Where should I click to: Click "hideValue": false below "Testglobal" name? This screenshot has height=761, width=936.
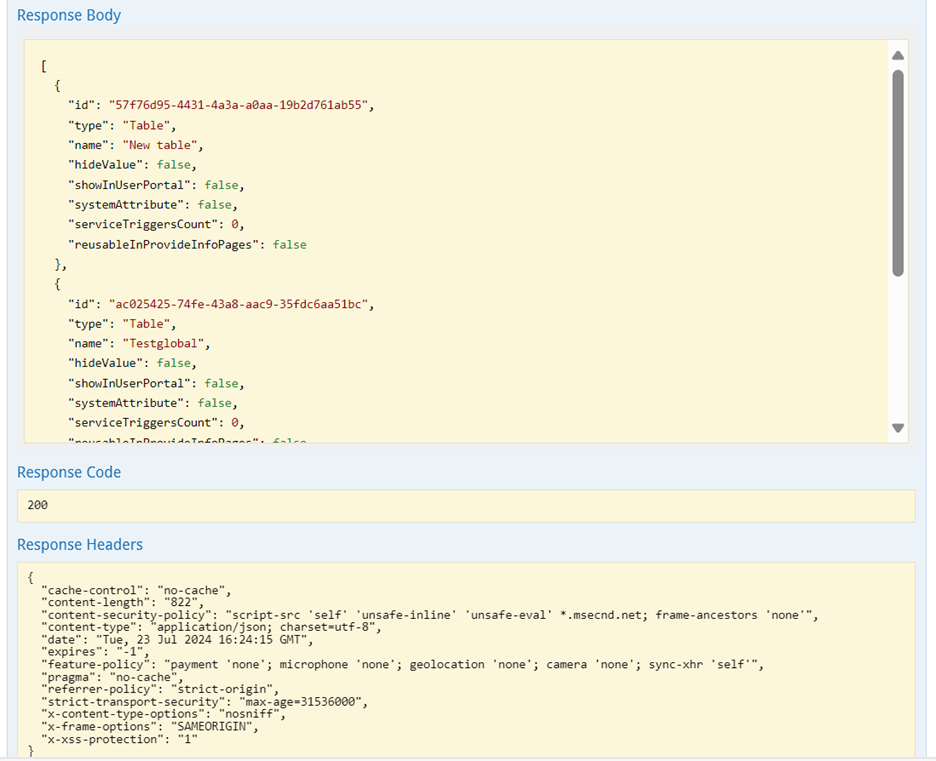pos(132,363)
